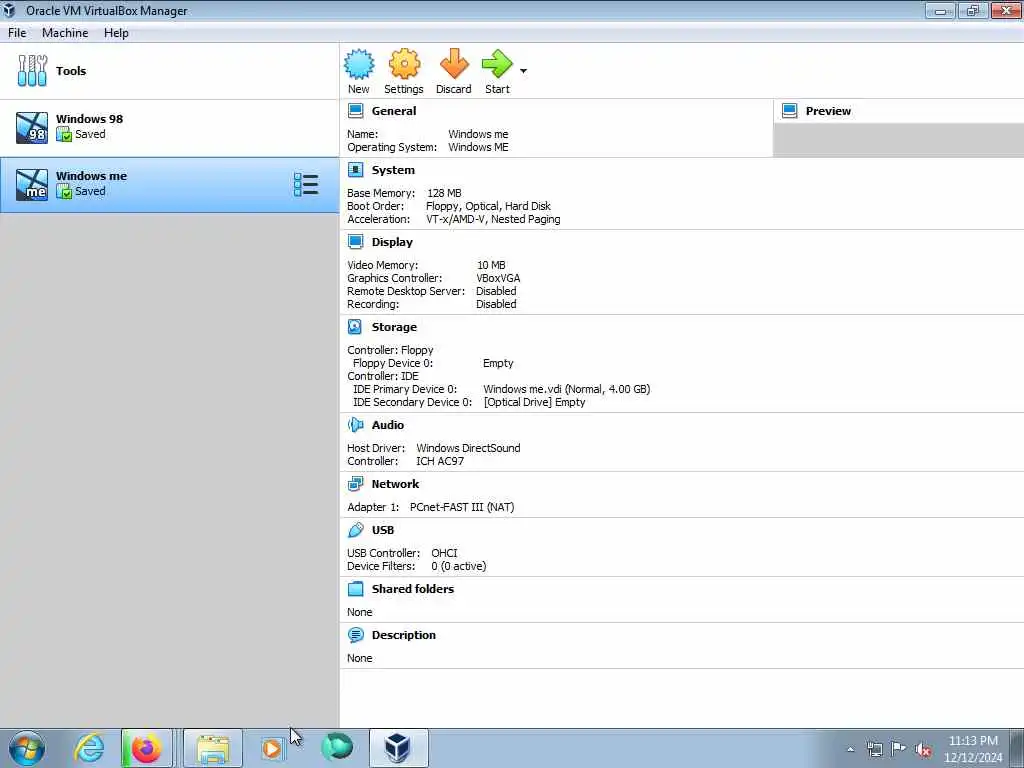This screenshot has height=768, width=1024.
Task: Click the USB section plug icon
Action: click(x=355, y=530)
